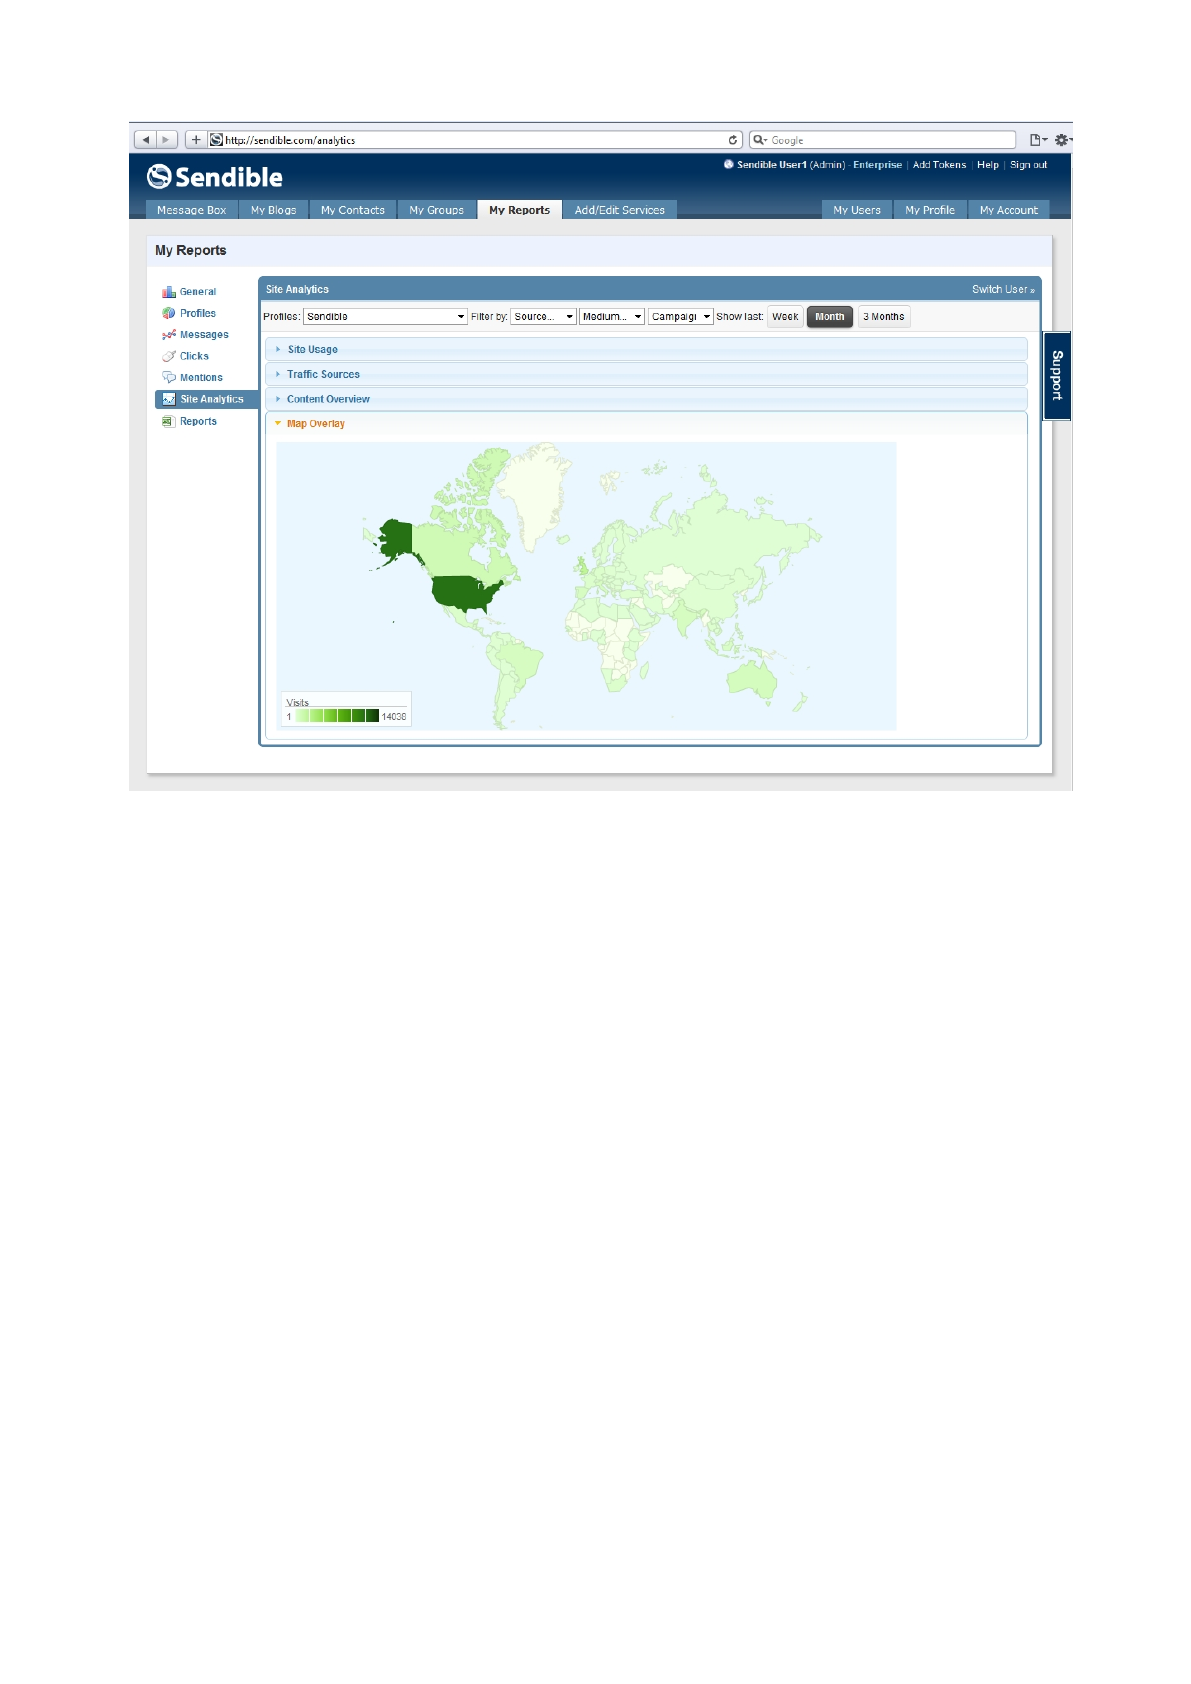Viewport: 1191px width, 1684px height.
Task: Open the Source filter dropdown
Action: [x=544, y=317]
